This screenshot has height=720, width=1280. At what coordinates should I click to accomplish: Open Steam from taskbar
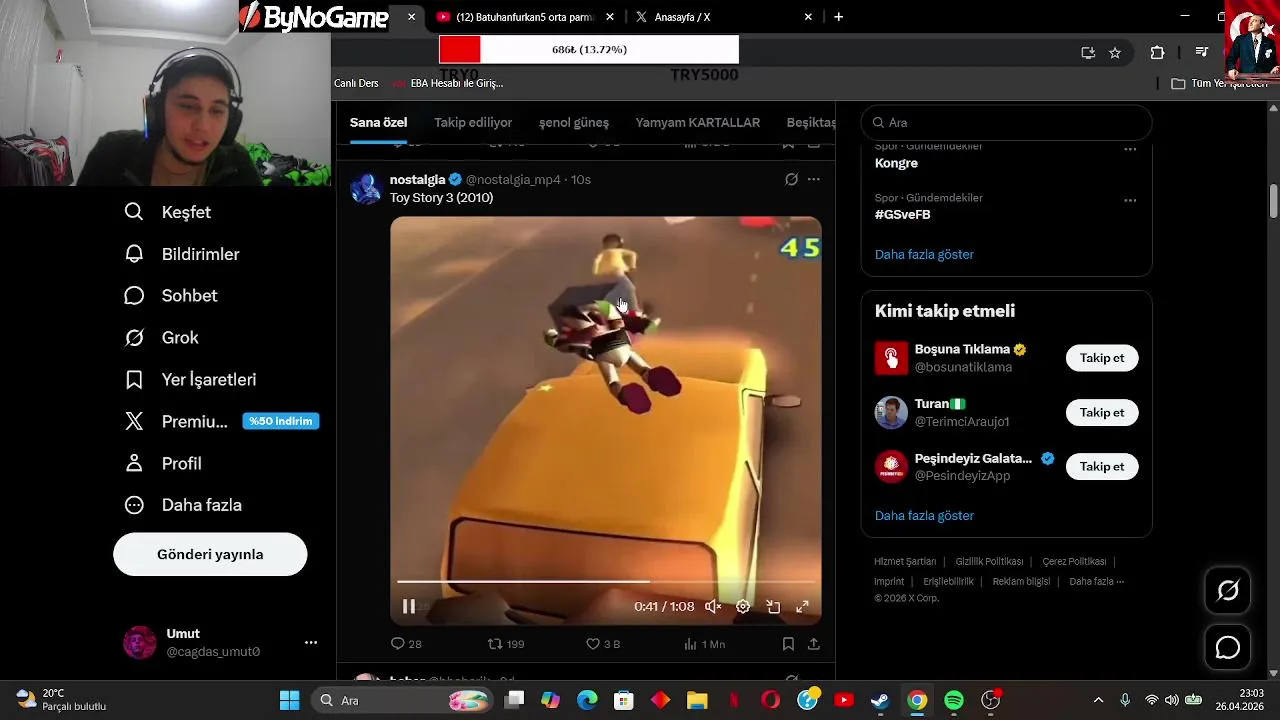coord(880,700)
